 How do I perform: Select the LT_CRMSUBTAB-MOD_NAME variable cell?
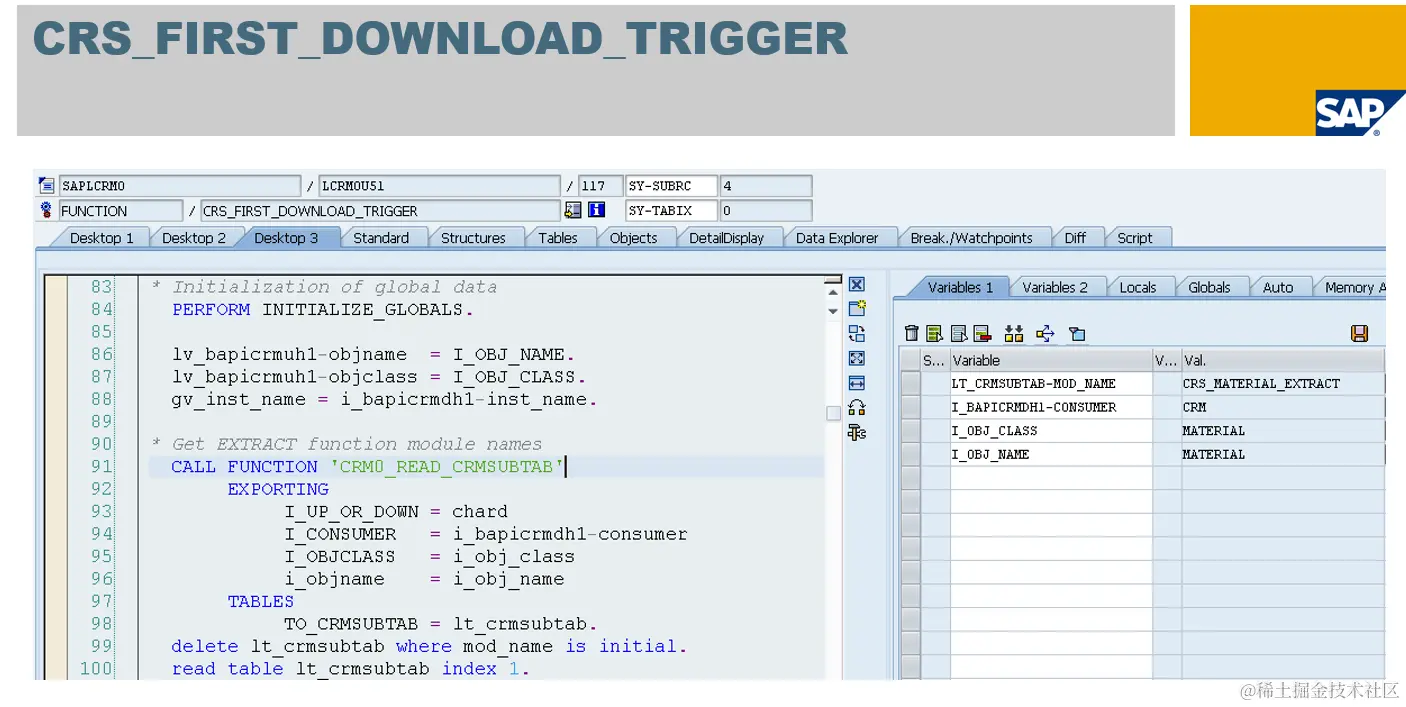(x=1051, y=384)
